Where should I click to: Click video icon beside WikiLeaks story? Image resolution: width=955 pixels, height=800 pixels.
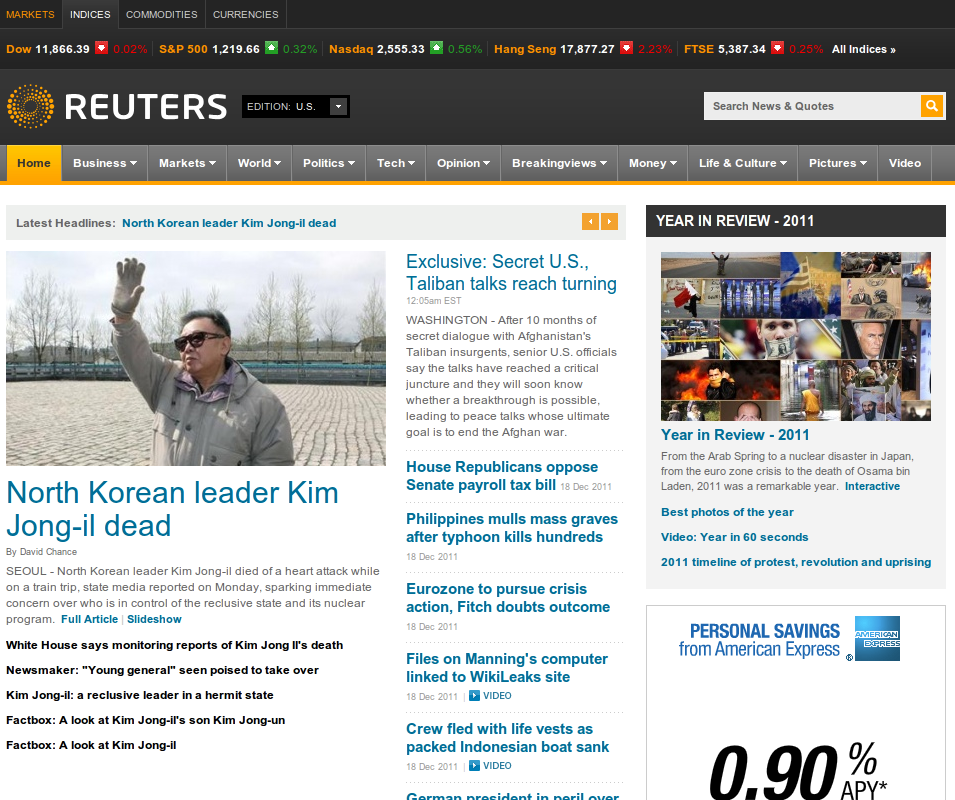point(474,696)
